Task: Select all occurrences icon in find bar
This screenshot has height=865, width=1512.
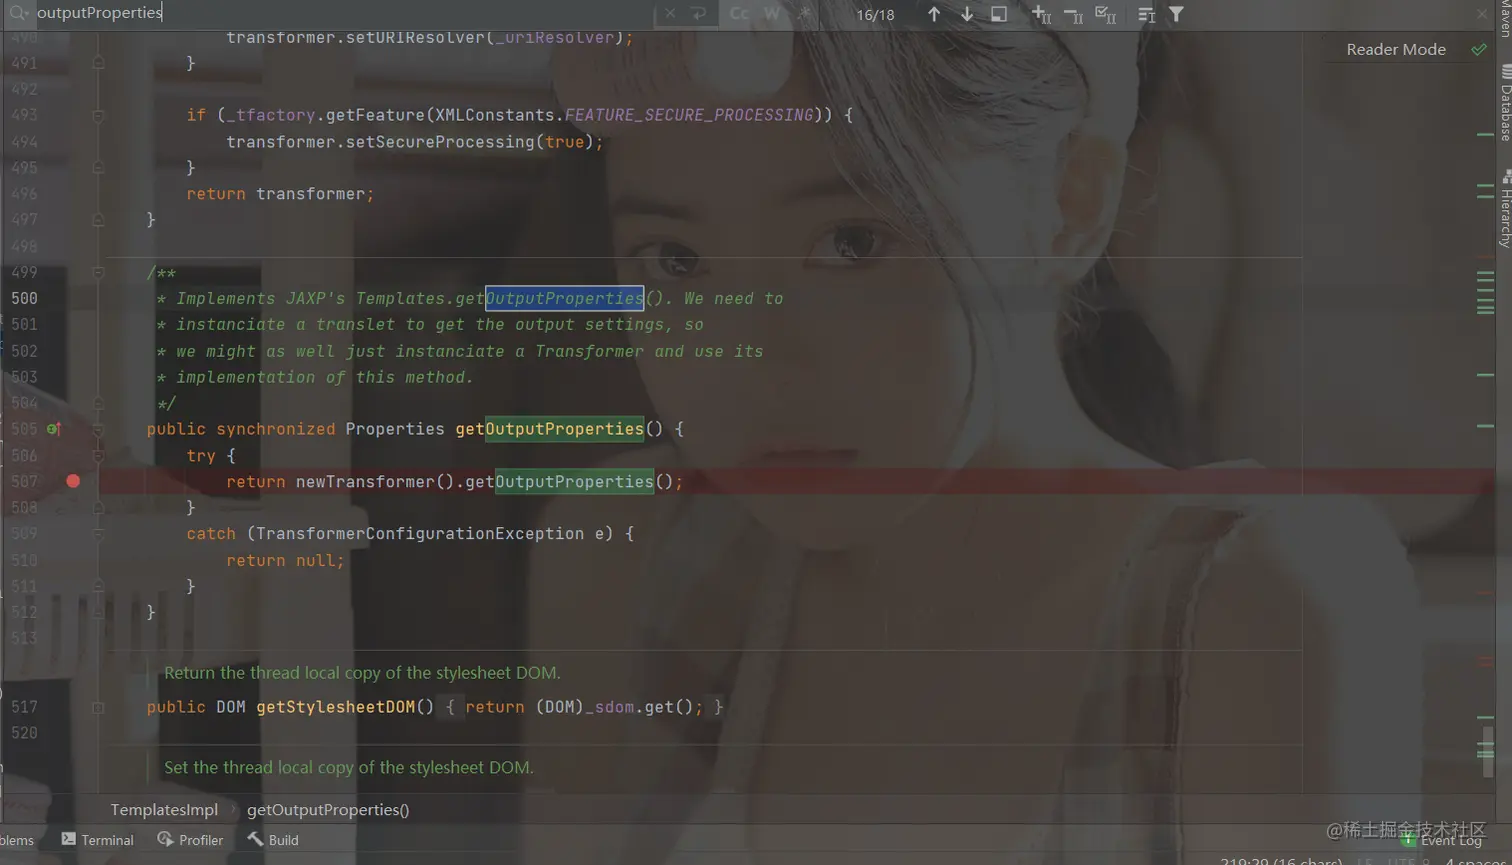Action: [x=1105, y=14]
